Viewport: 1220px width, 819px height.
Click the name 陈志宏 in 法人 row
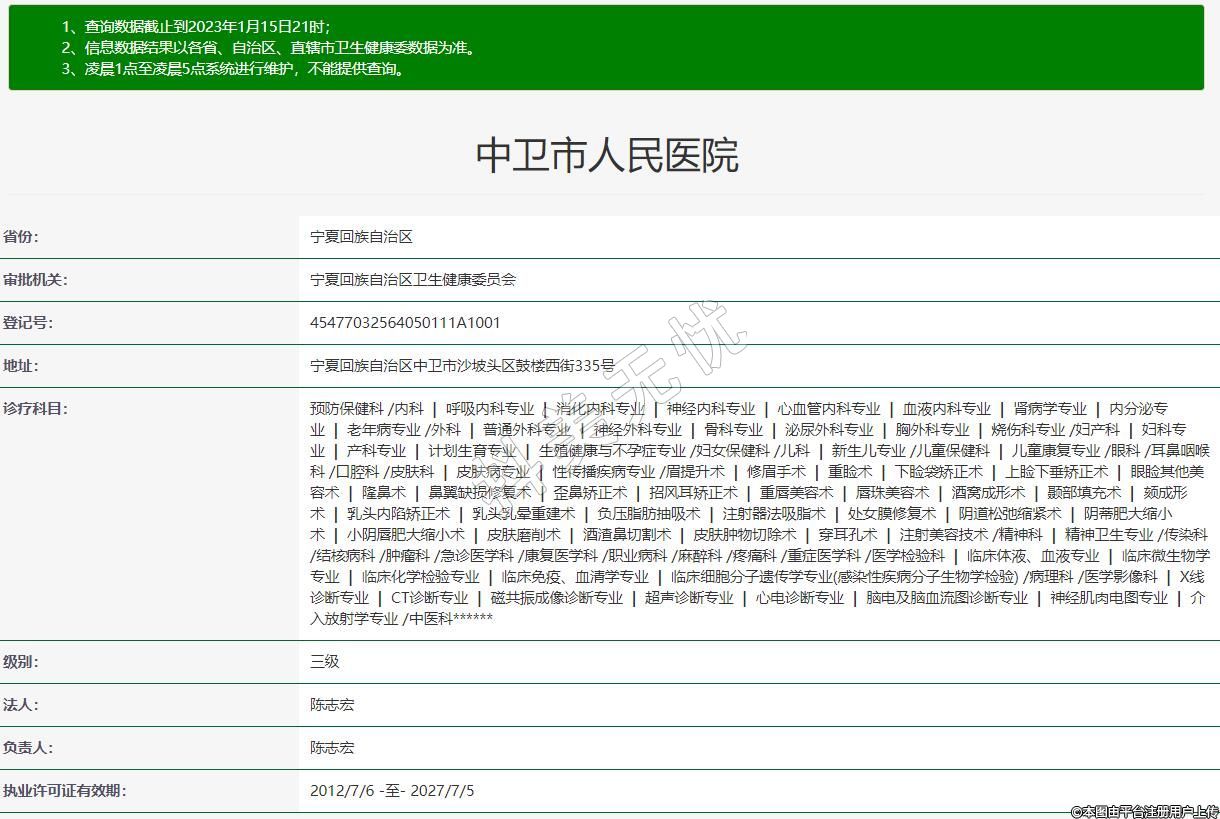(x=332, y=705)
